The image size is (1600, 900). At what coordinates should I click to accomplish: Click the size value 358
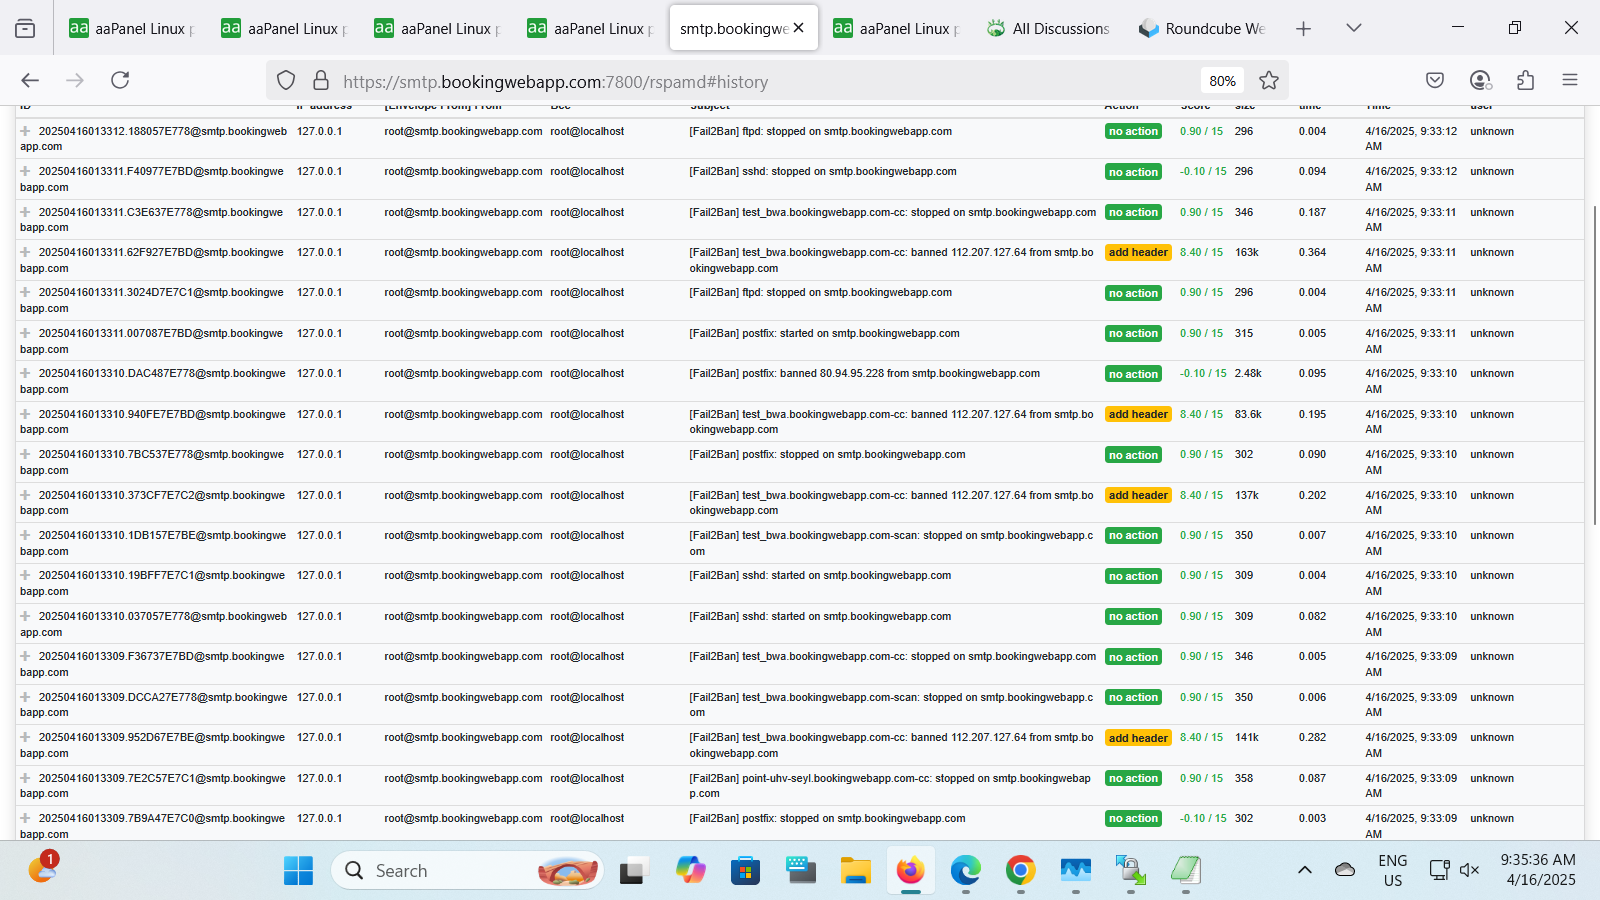[1244, 778]
